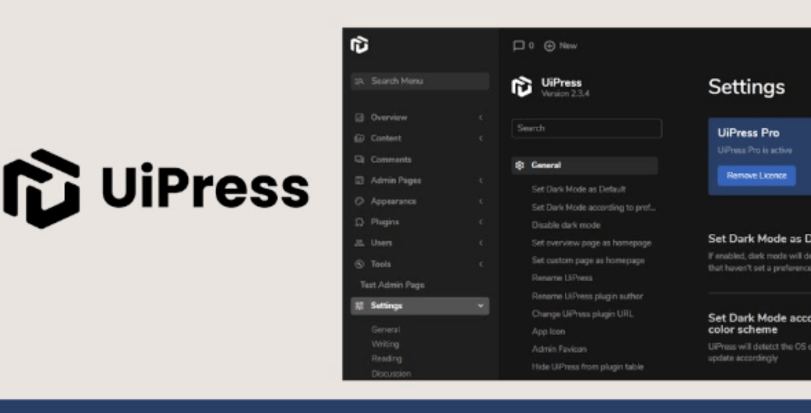Open Comments in the sidebar menu
This screenshot has height=413, width=811.
click(390, 159)
